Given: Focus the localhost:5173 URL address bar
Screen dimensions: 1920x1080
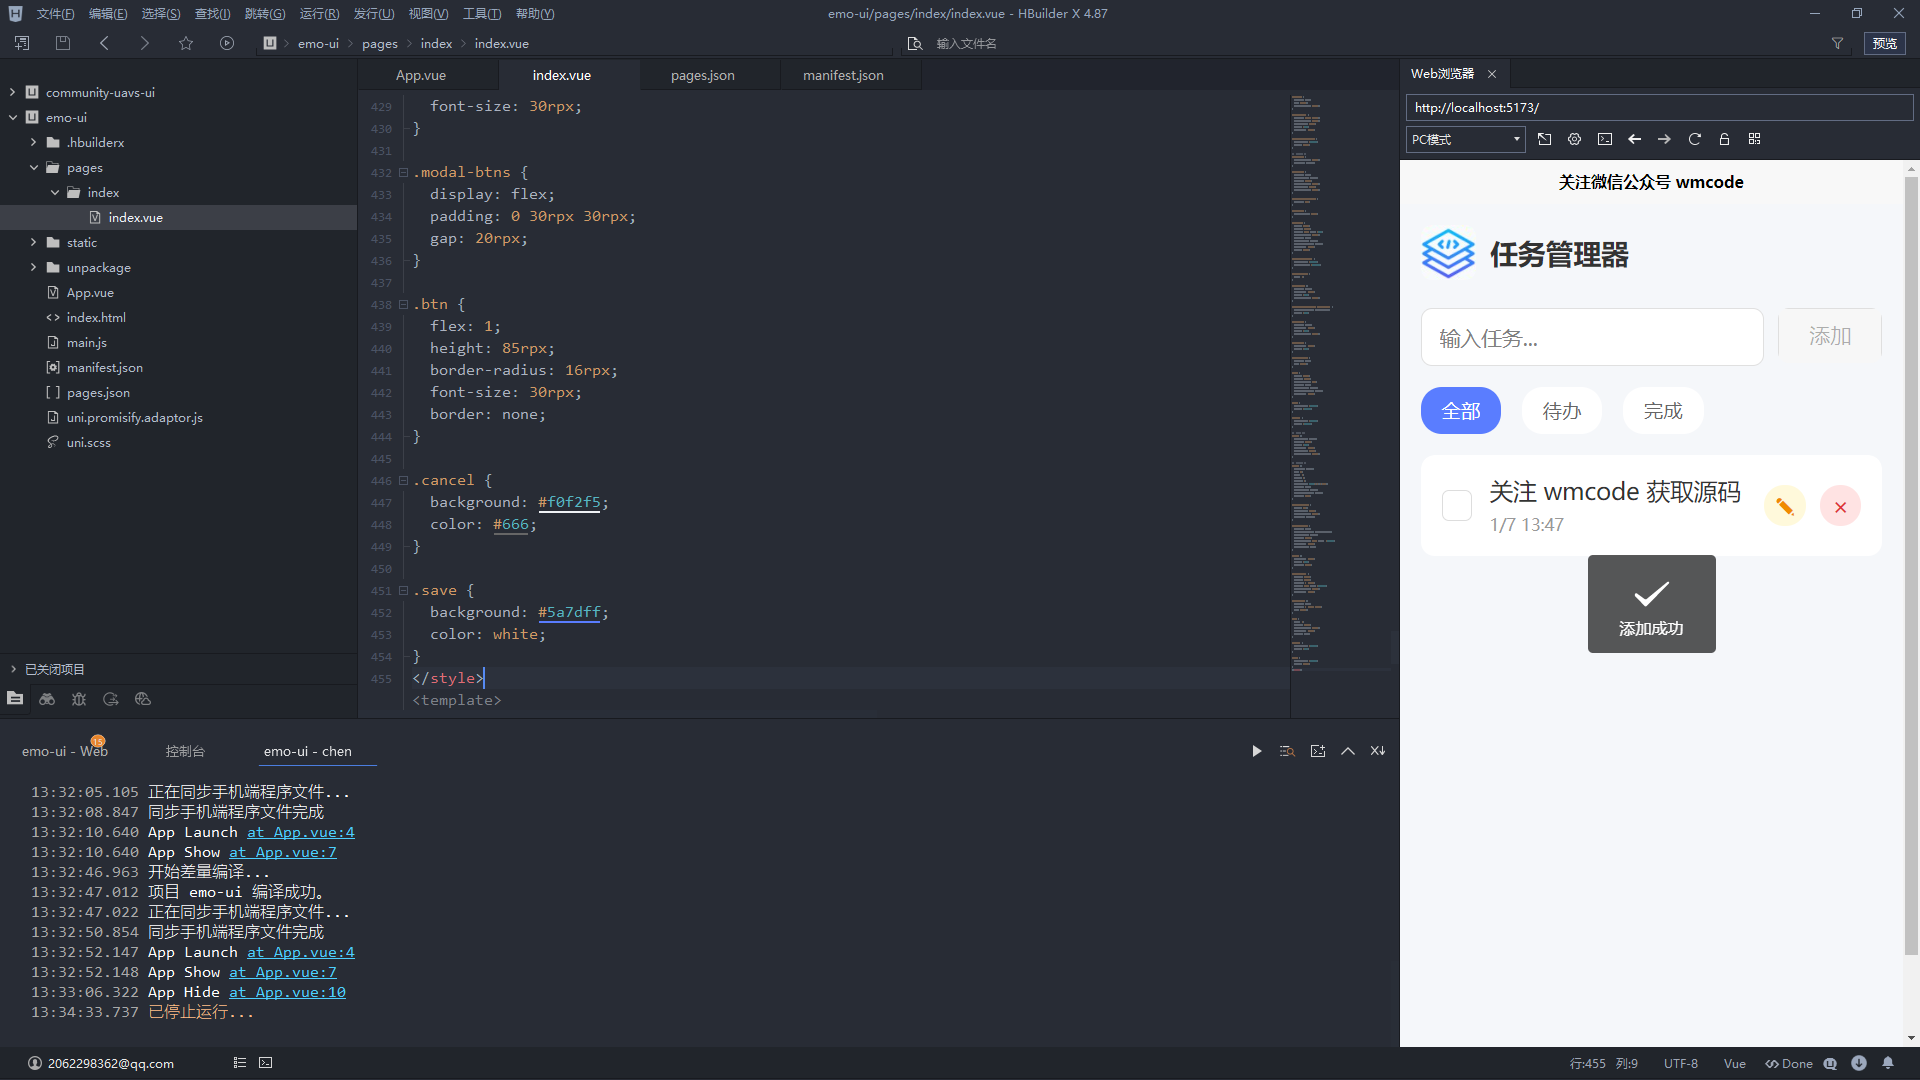Looking at the screenshot, I should tap(1659, 107).
